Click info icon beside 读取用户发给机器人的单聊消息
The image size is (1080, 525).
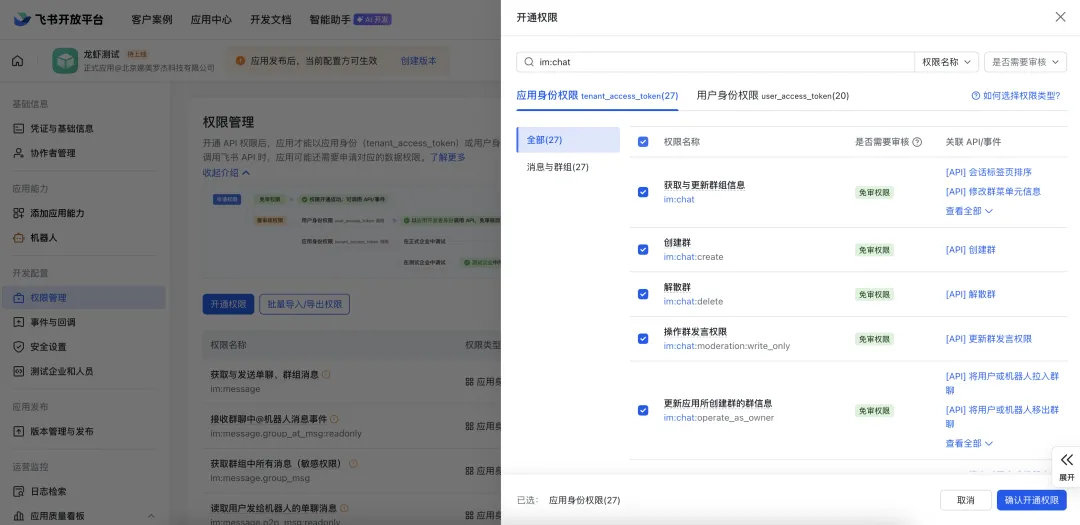point(344,508)
